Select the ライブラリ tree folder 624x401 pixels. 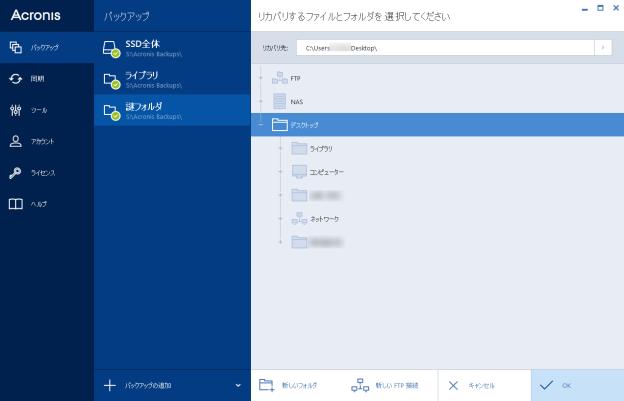[321, 148]
